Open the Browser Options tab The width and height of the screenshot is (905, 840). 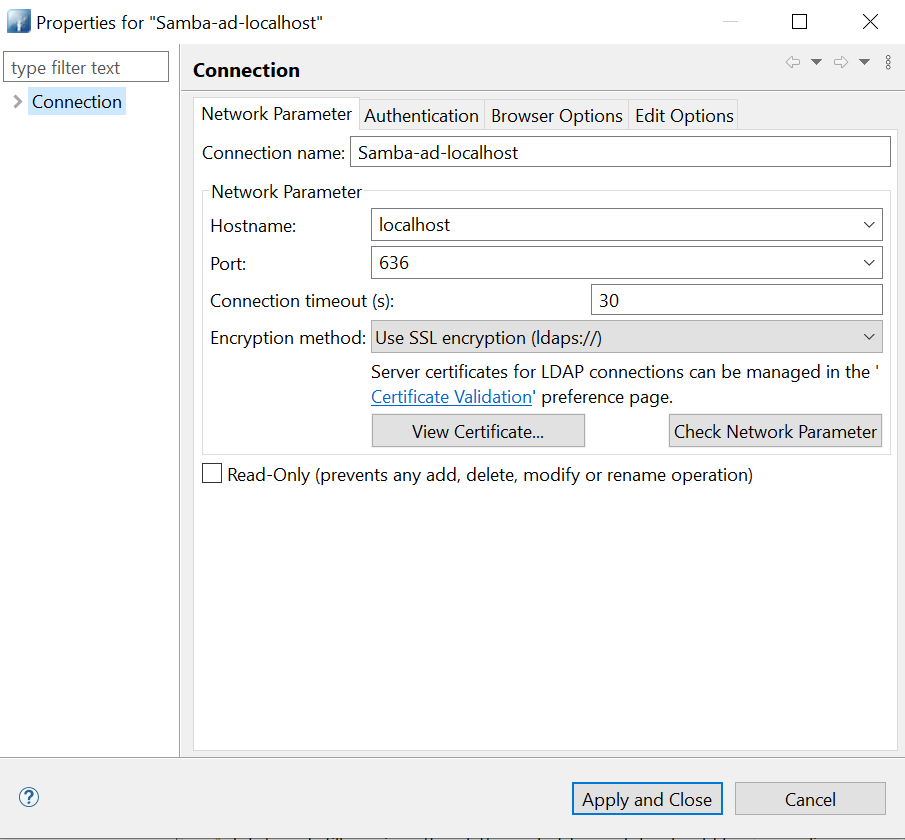point(556,115)
